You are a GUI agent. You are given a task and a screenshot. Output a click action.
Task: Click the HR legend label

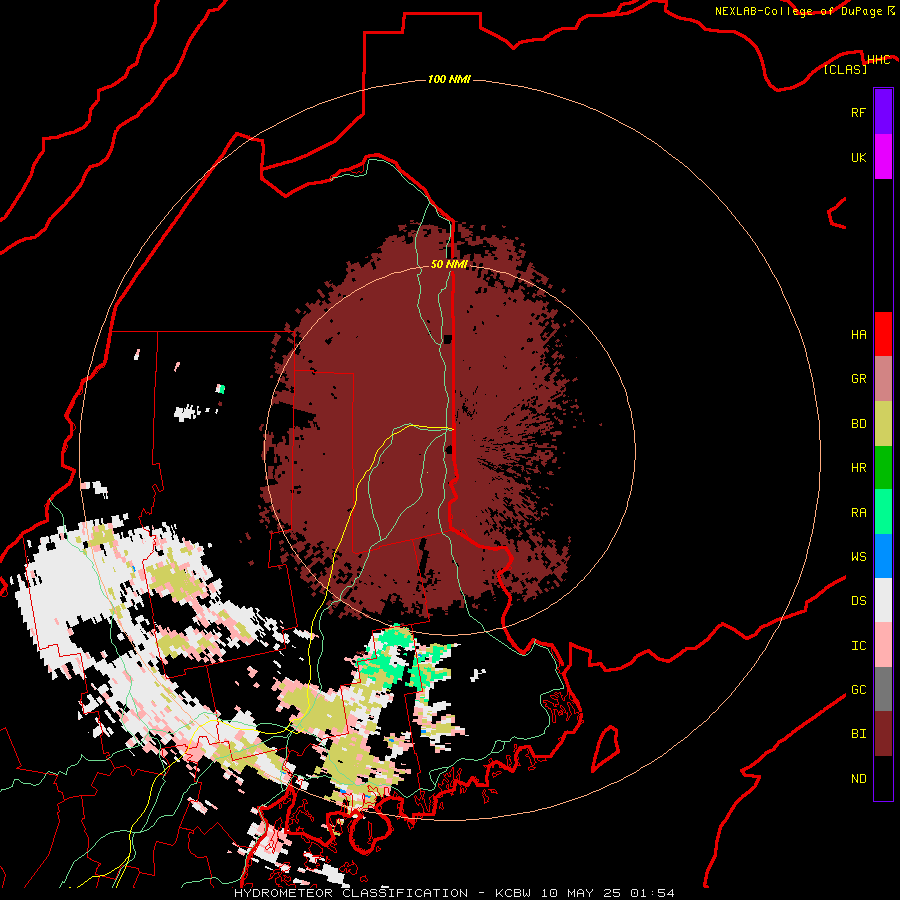[858, 468]
